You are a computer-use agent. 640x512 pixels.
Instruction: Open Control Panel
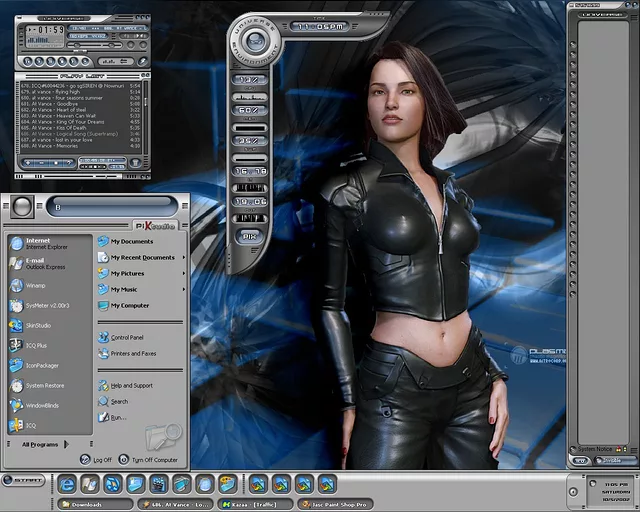click(x=127, y=337)
